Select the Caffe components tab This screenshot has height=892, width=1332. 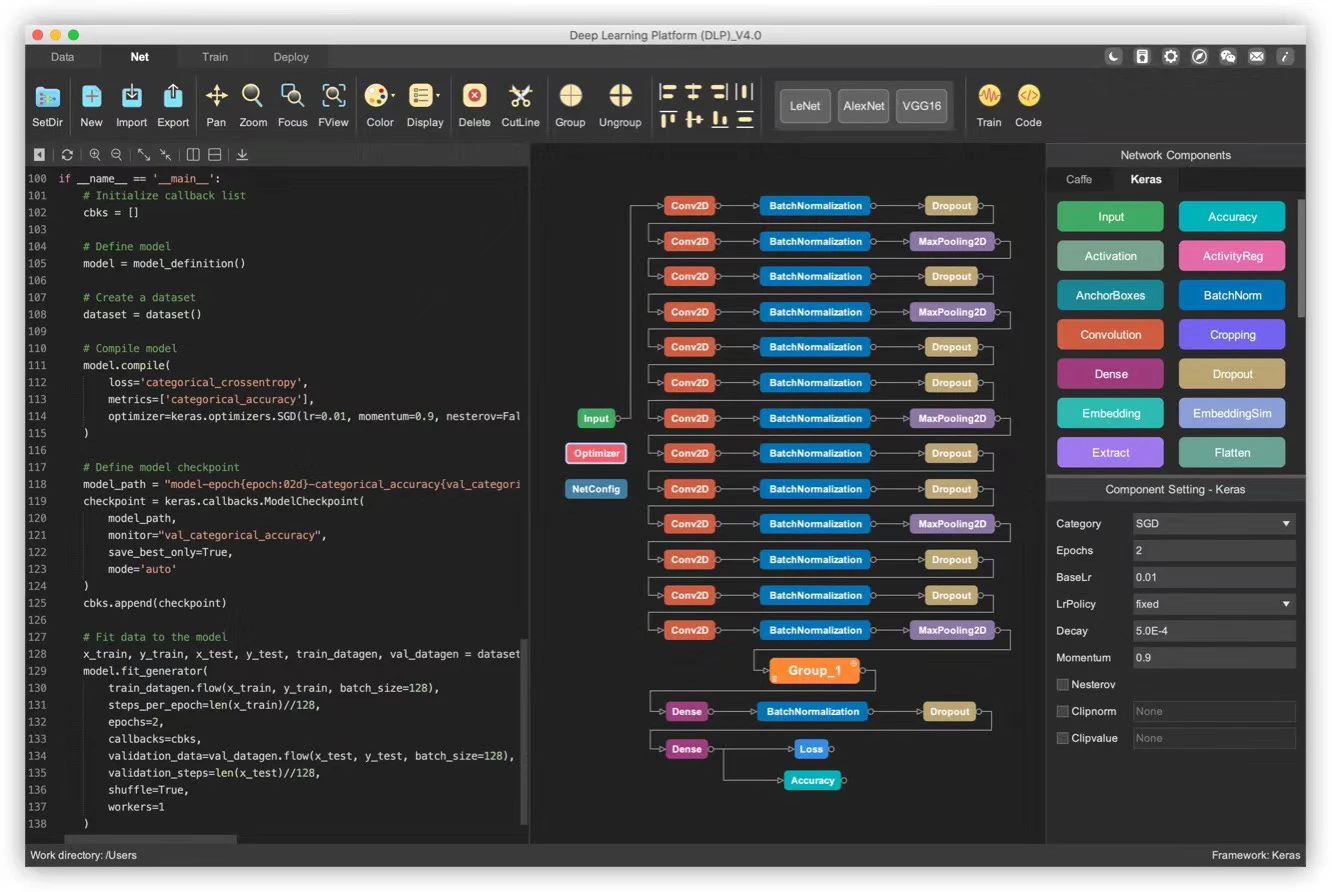click(1079, 180)
